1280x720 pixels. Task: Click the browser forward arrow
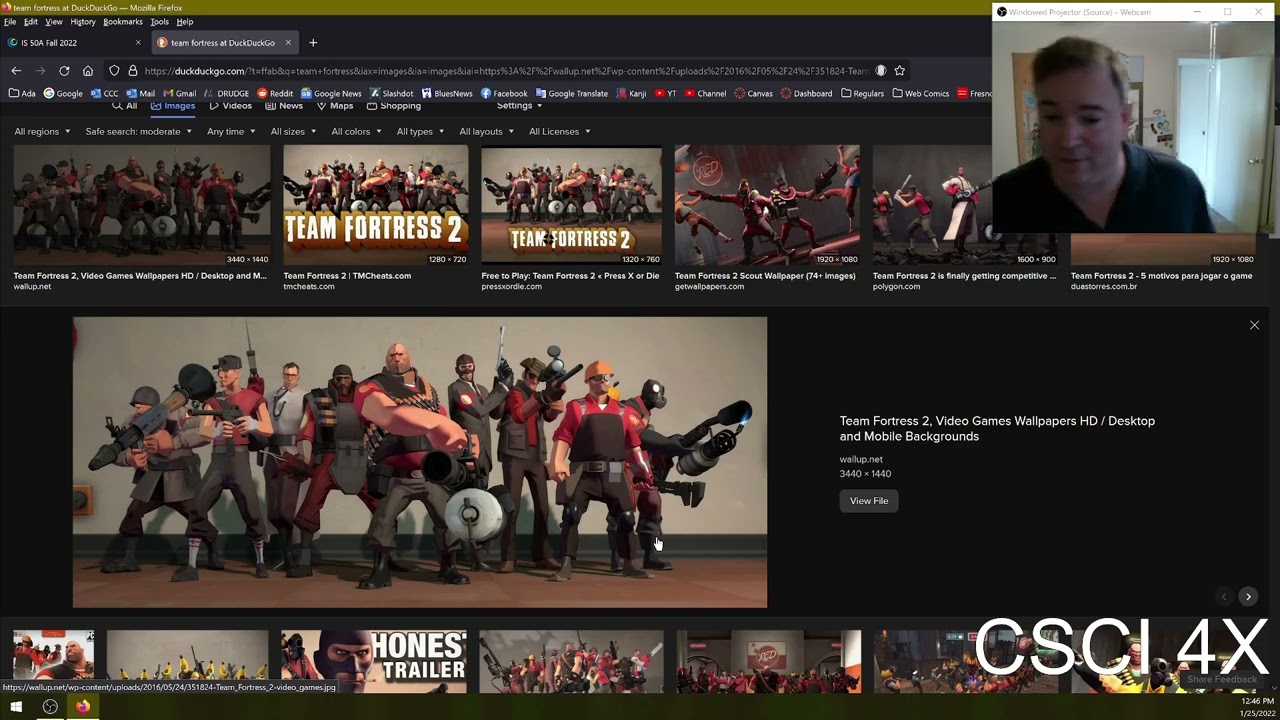(40, 71)
